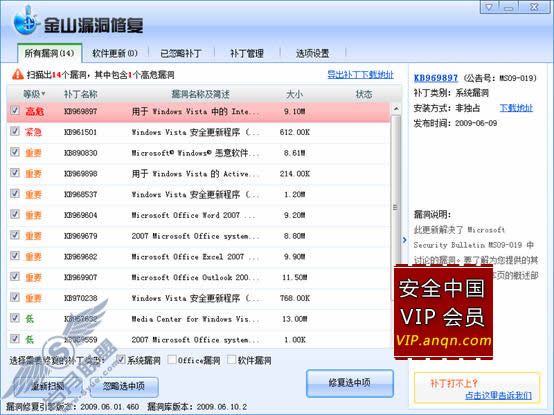
Task: Collapse the details panel with side arrow
Action: (x=405, y=240)
